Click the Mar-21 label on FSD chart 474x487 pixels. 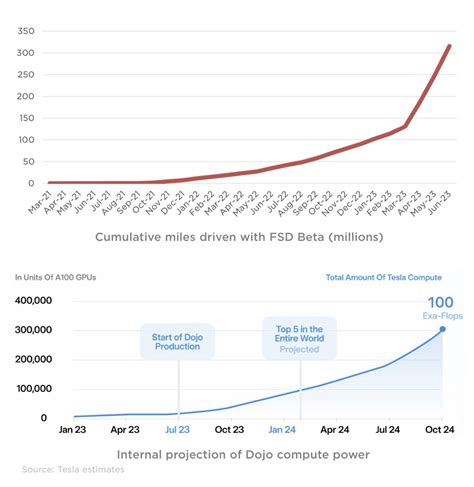(x=40, y=202)
